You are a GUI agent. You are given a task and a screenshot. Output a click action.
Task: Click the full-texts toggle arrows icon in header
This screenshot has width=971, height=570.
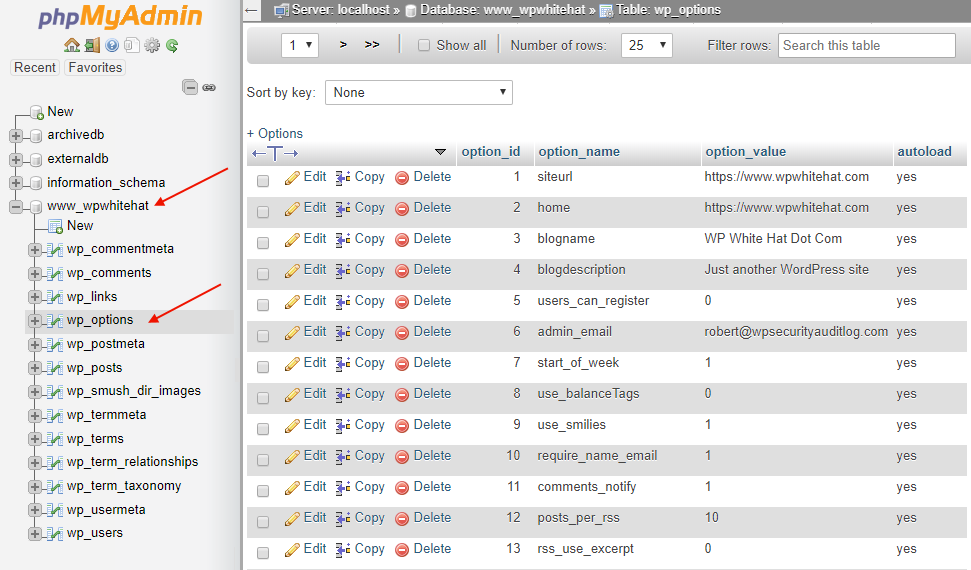coord(275,153)
